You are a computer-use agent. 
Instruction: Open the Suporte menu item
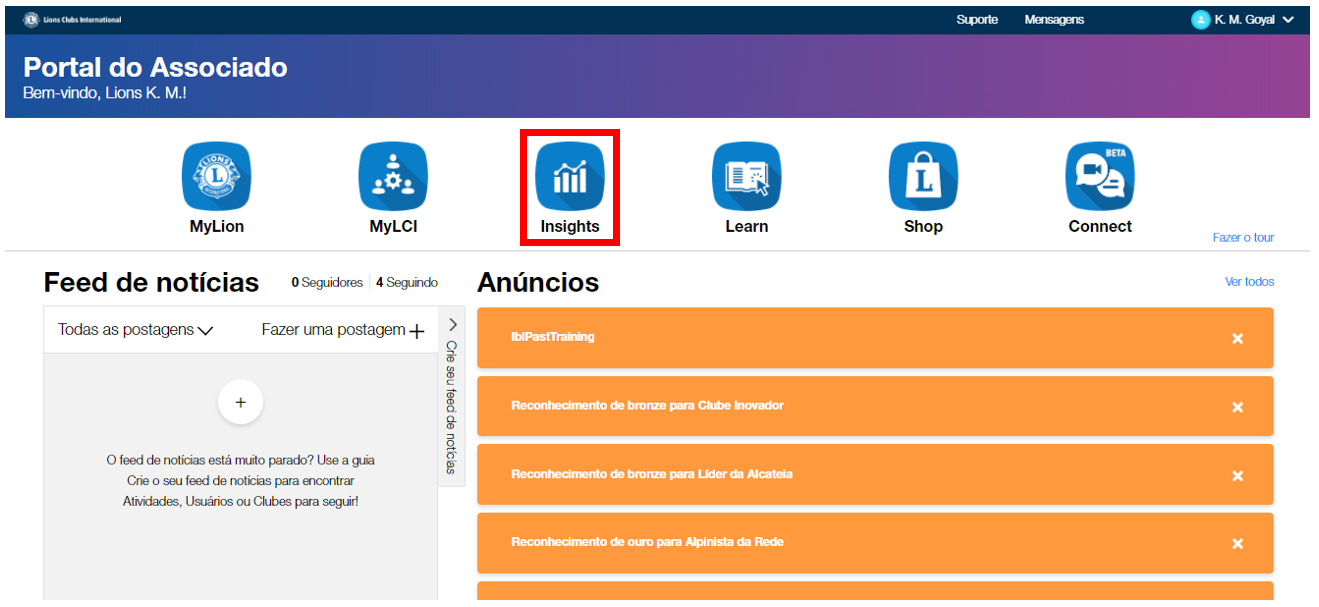click(x=977, y=20)
